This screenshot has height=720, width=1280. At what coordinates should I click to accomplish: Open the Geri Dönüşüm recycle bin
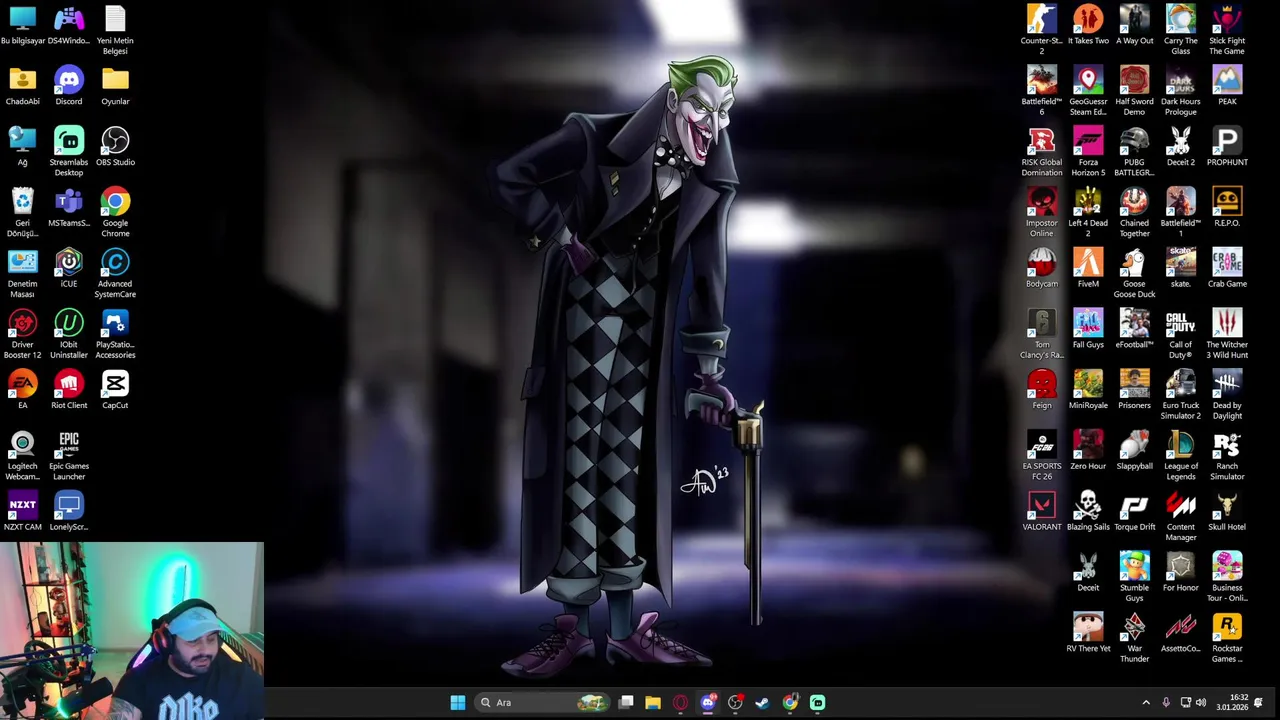point(22,202)
